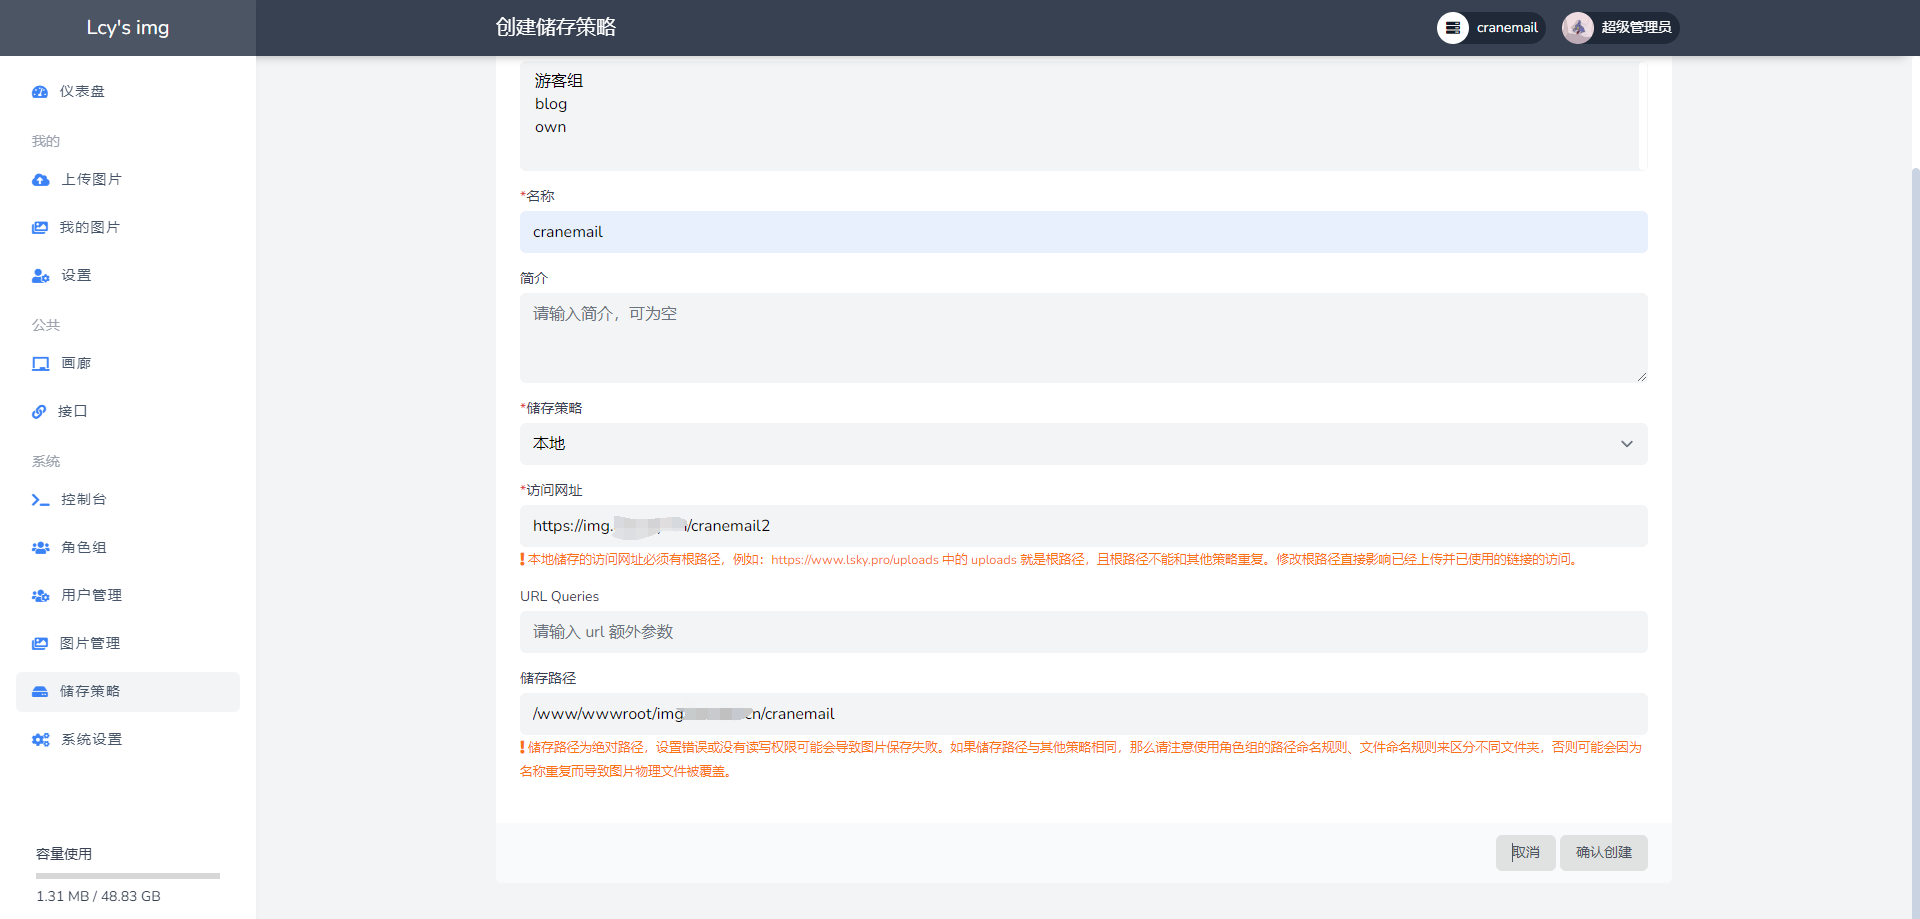Image resolution: width=1920 pixels, height=919 pixels.
Task: Click the dashboard gauge icon
Action: pyautogui.click(x=40, y=92)
